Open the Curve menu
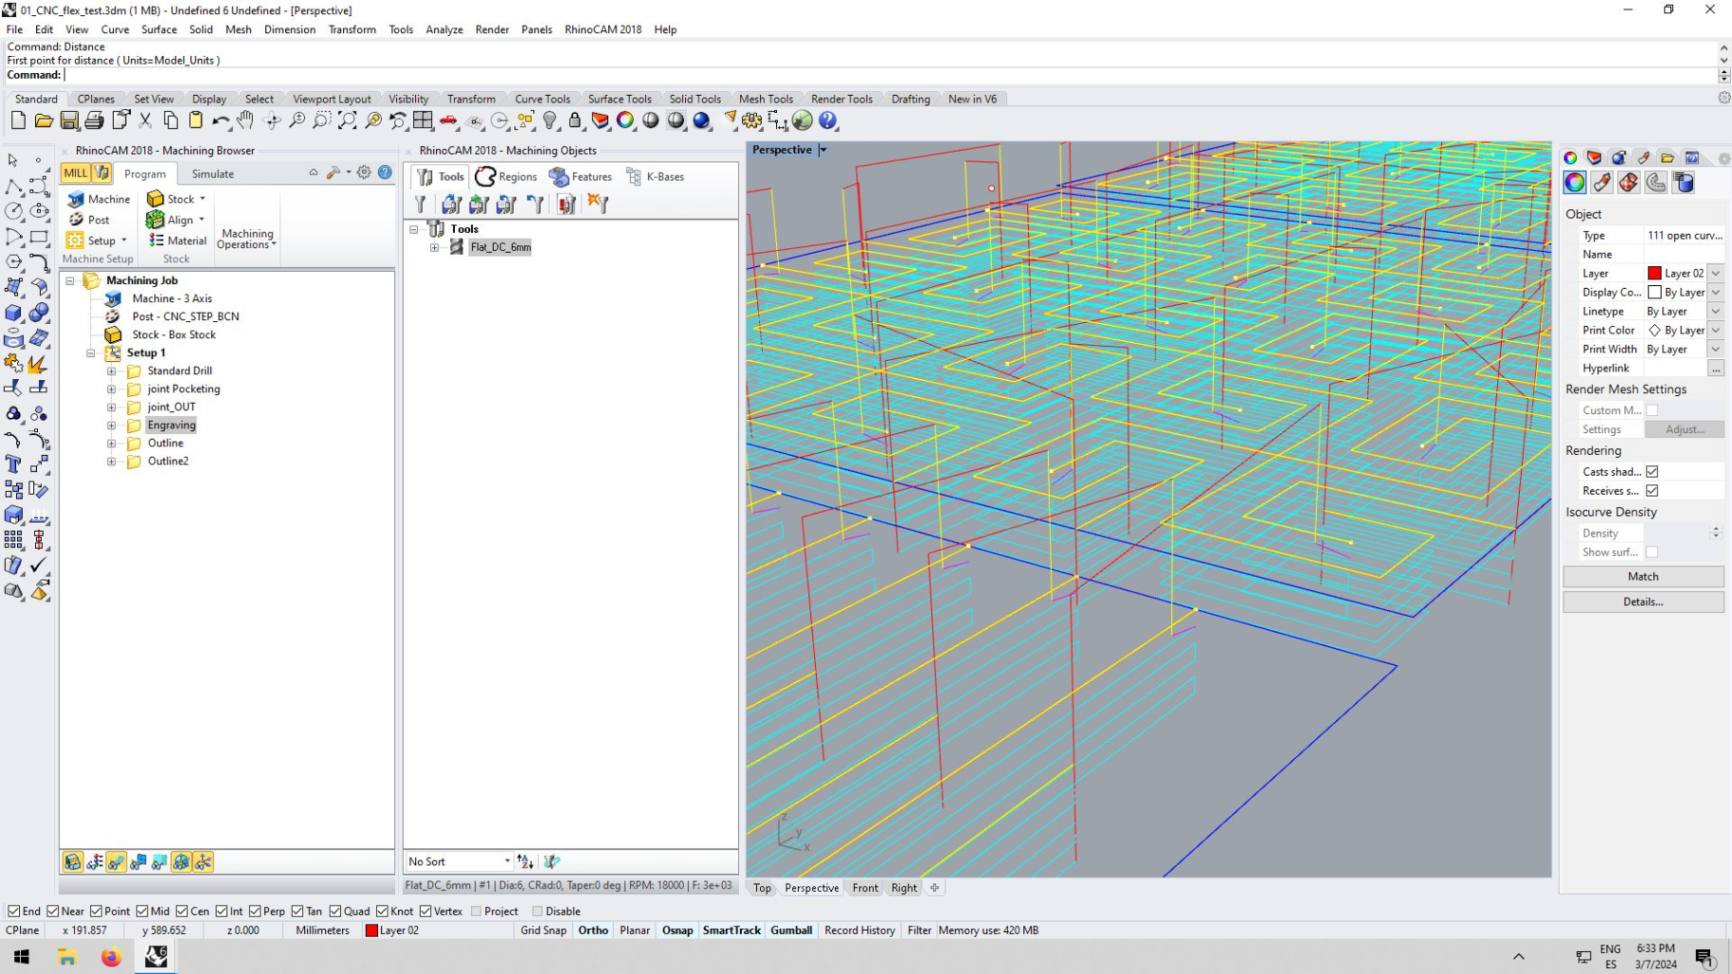This screenshot has width=1732, height=974. pyautogui.click(x=115, y=29)
